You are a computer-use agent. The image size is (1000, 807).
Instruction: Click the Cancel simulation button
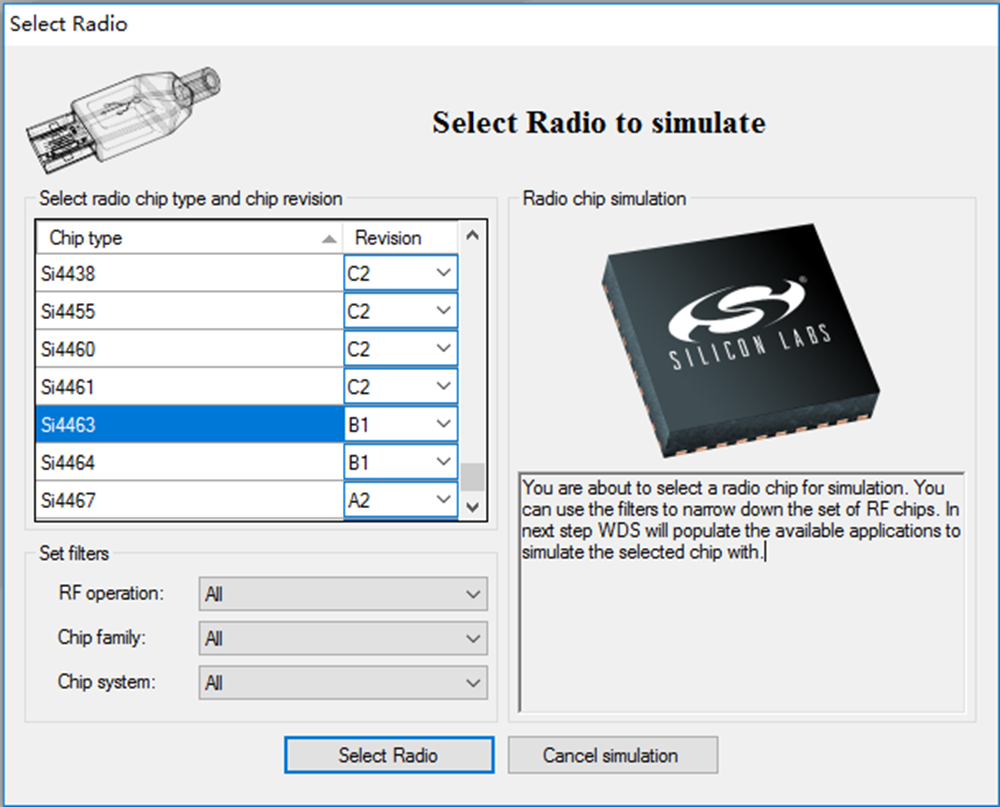coord(611,755)
